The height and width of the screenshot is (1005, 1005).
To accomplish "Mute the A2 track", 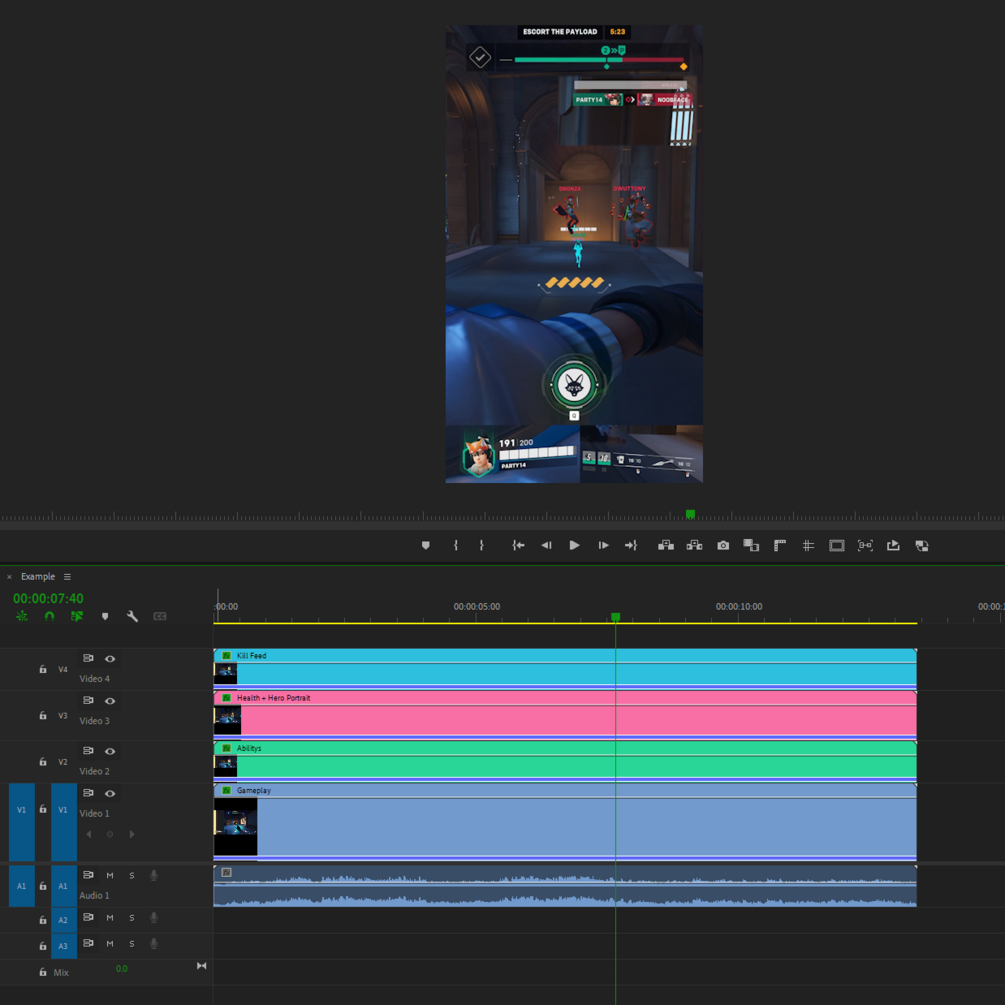I will pos(110,918).
